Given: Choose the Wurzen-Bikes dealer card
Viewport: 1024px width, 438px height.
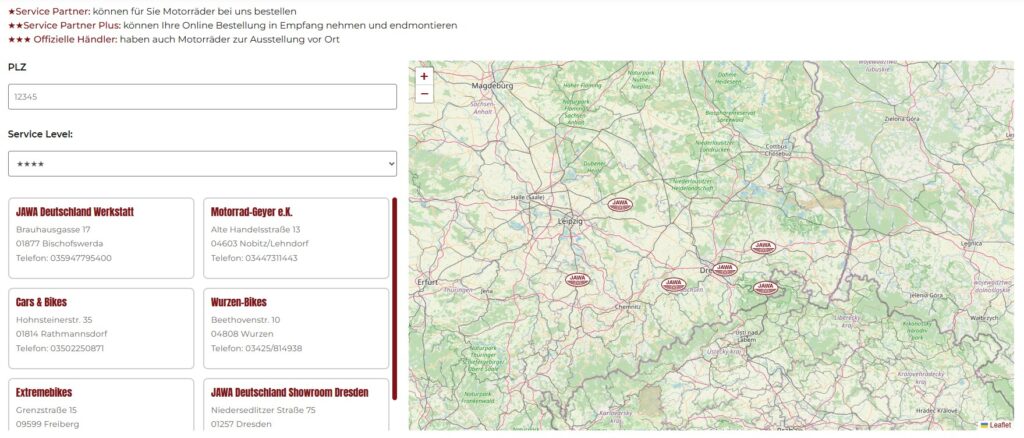Looking at the screenshot, I should pos(295,328).
